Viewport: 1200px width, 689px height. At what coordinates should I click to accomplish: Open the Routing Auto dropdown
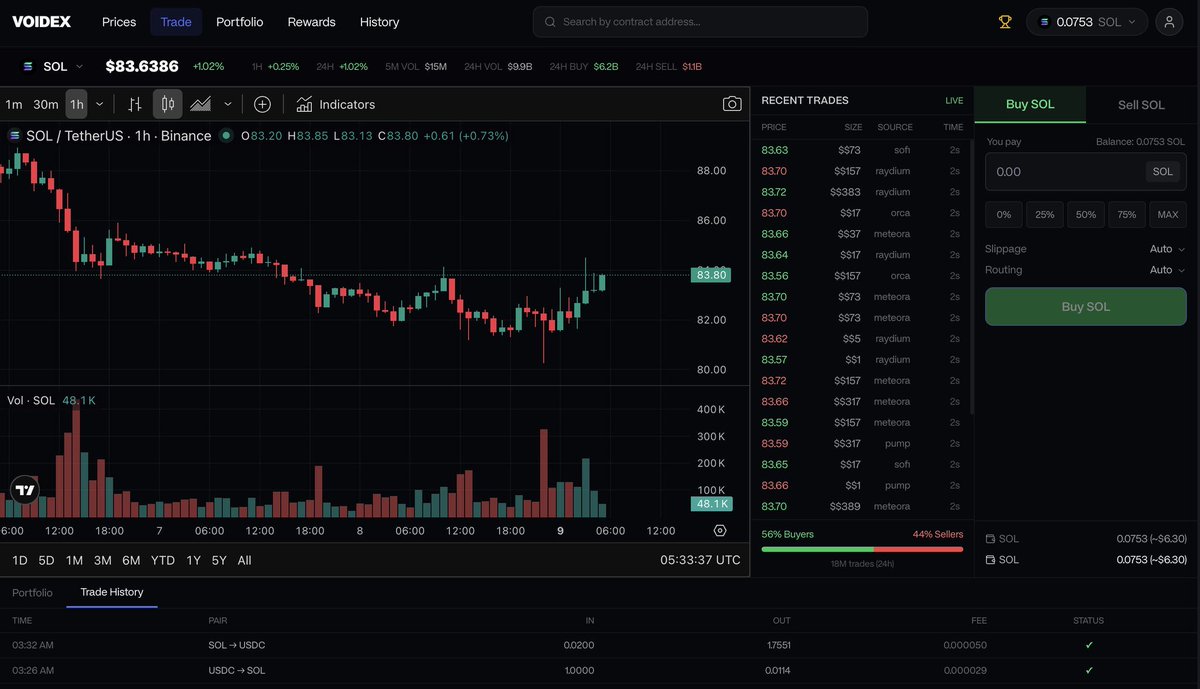(1167, 270)
